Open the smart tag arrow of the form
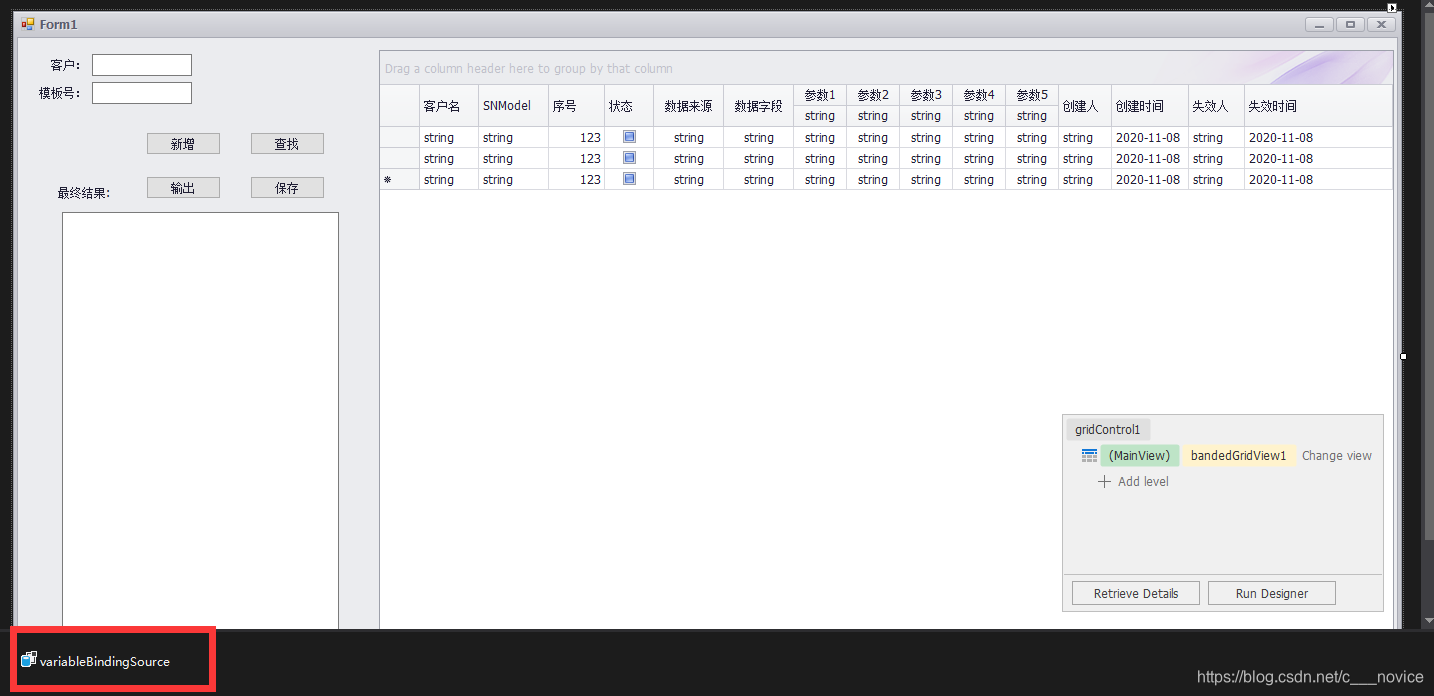This screenshot has width=1434, height=696. pos(1392,7)
